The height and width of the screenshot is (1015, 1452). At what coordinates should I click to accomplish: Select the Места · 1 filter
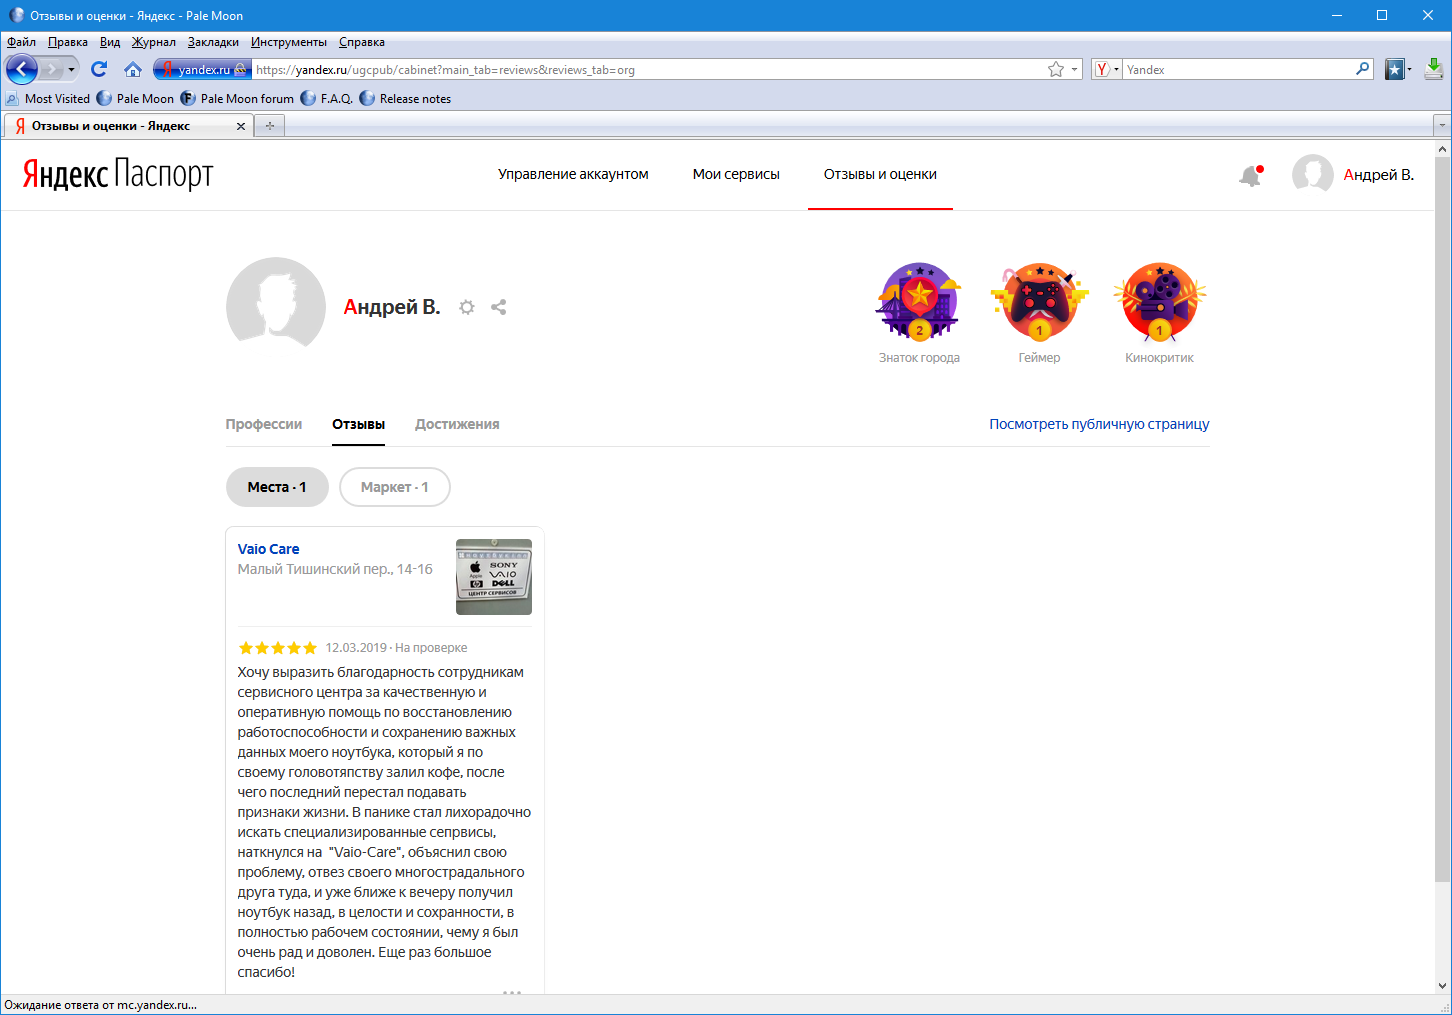[277, 487]
